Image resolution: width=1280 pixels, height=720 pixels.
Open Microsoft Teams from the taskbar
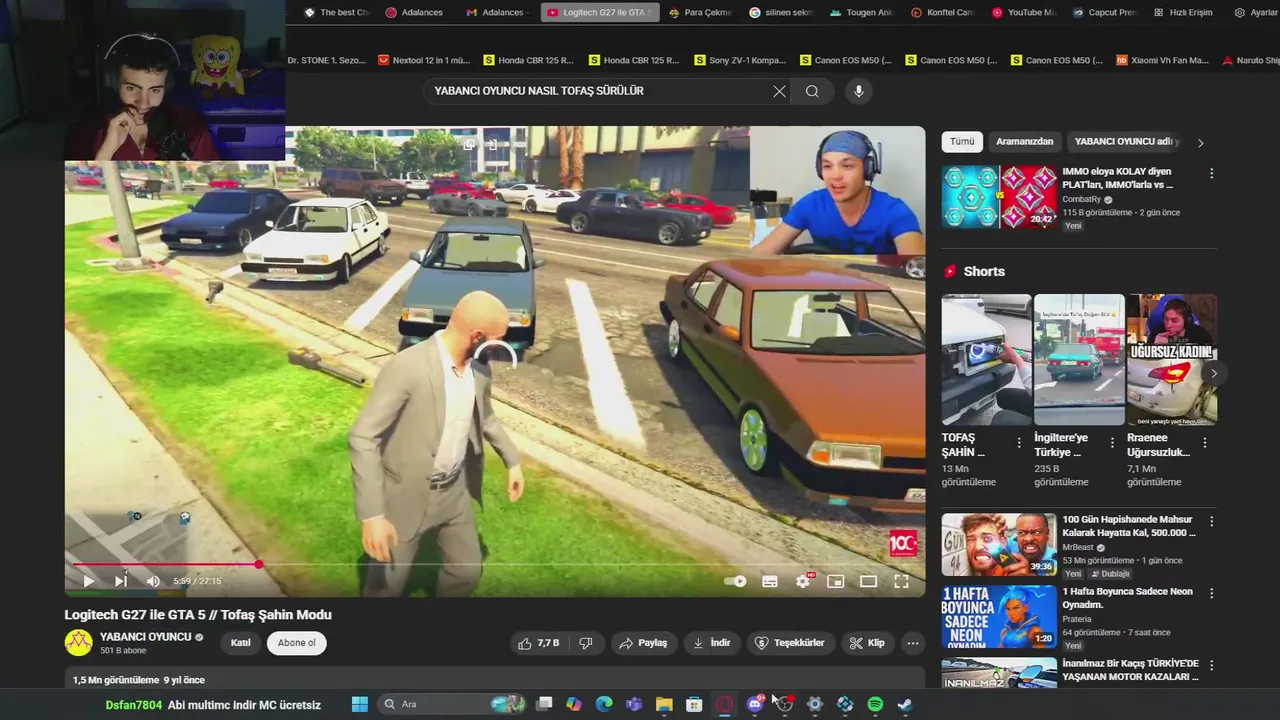[634, 704]
